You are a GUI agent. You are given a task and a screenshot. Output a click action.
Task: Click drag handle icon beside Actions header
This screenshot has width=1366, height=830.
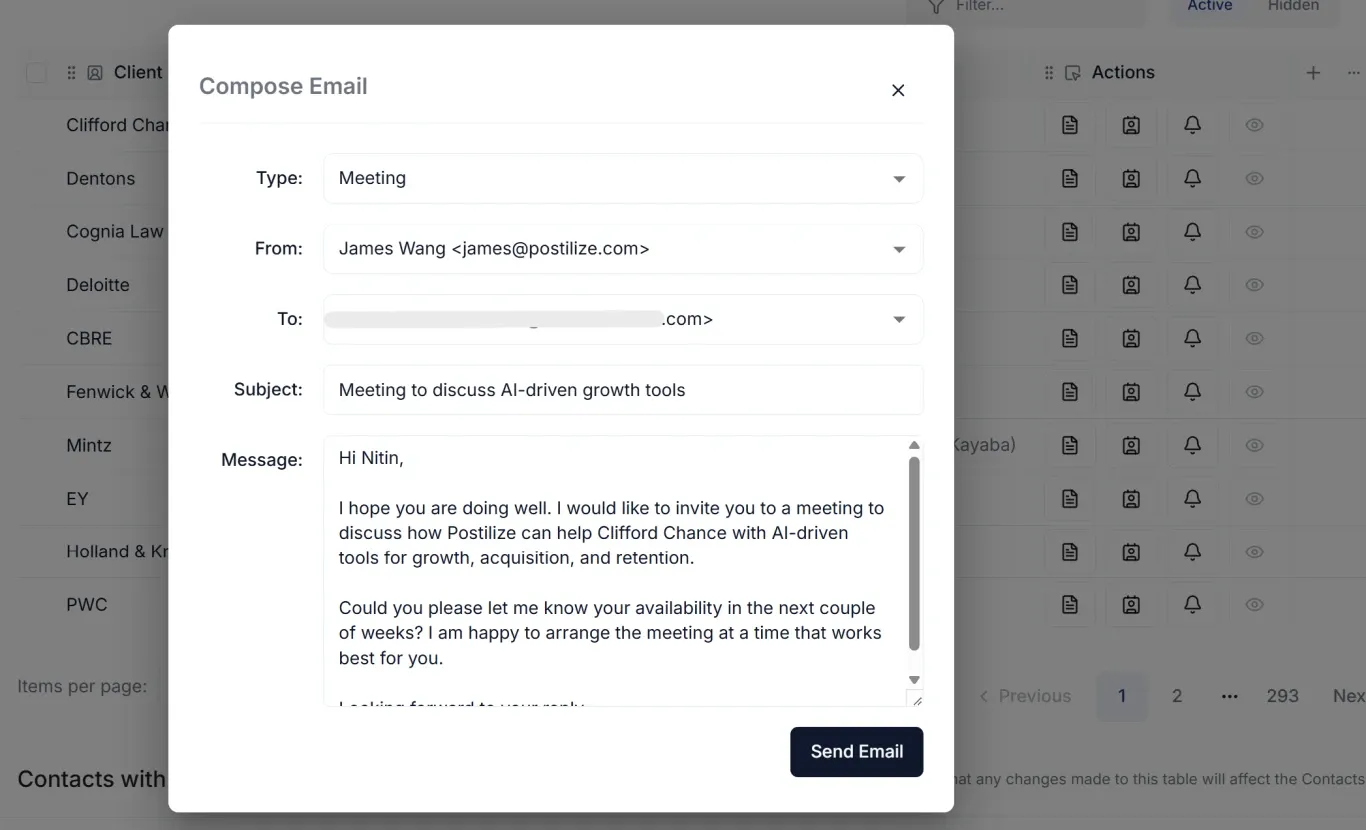(x=1049, y=73)
